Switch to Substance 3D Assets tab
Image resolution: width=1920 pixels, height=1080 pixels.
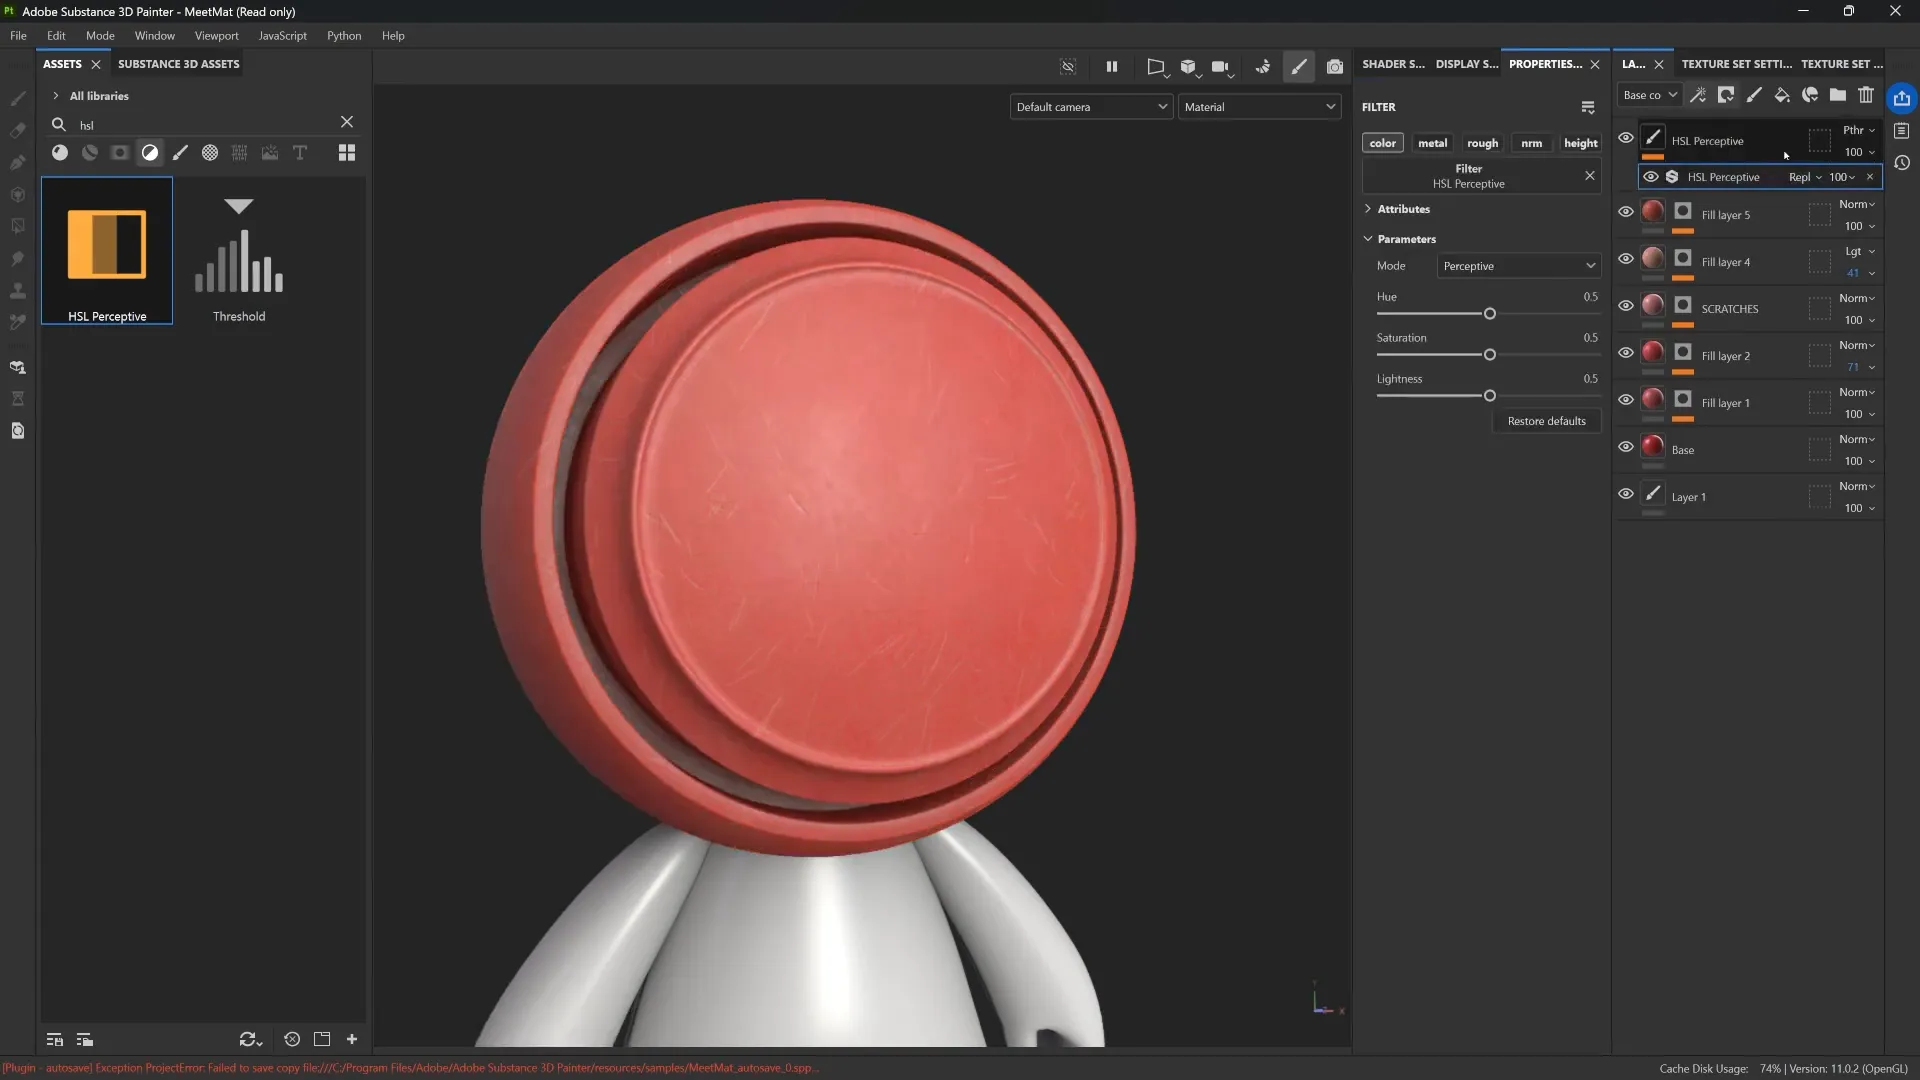(x=178, y=64)
